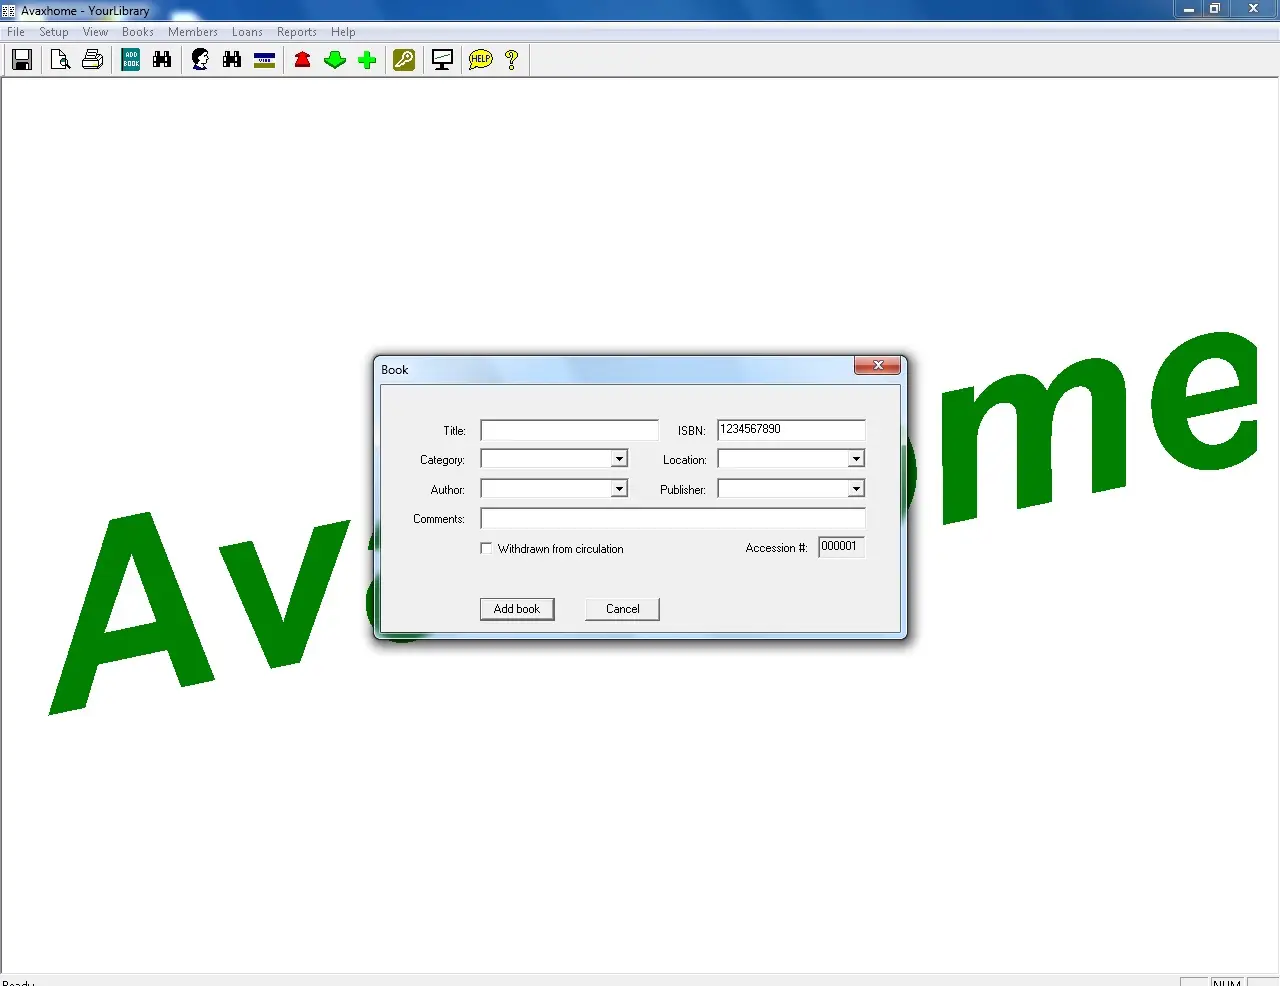
Task: Click the green down arrow icon
Action: (x=335, y=60)
